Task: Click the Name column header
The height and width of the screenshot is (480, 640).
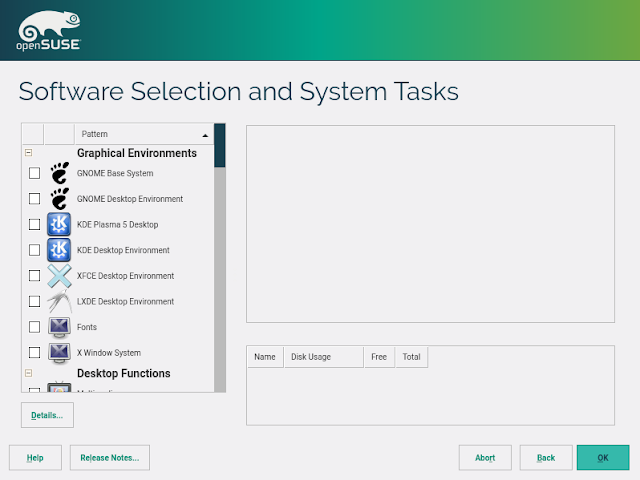Action: point(265,357)
